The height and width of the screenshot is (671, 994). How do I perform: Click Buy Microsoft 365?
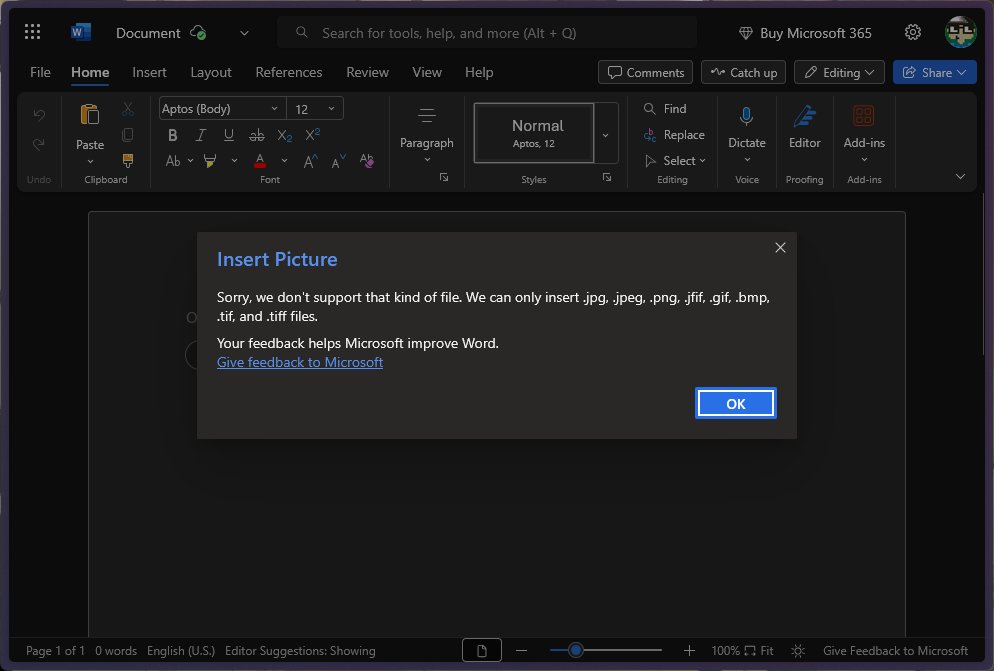click(805, 33)
